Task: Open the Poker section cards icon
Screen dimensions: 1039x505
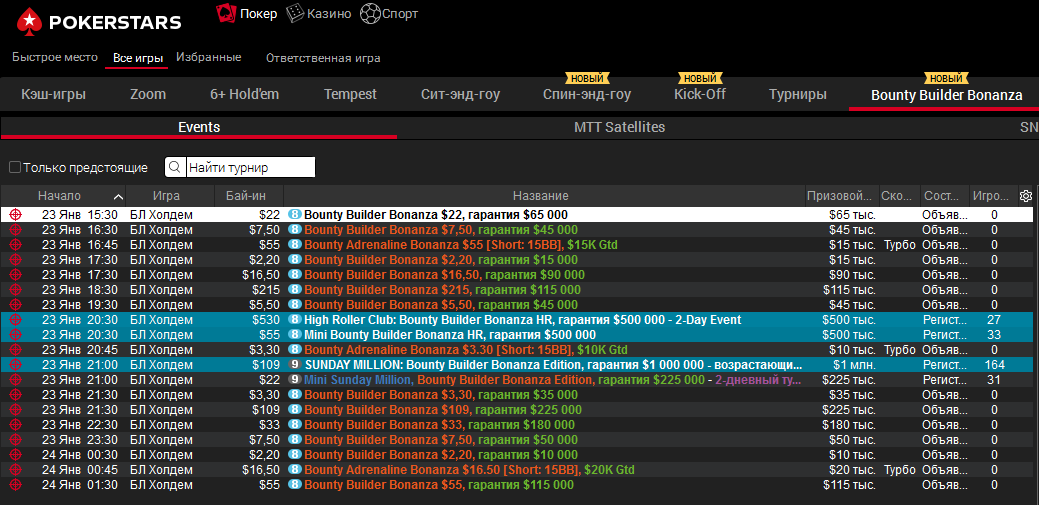Action: pyautogui.click(x=226, y=13)
